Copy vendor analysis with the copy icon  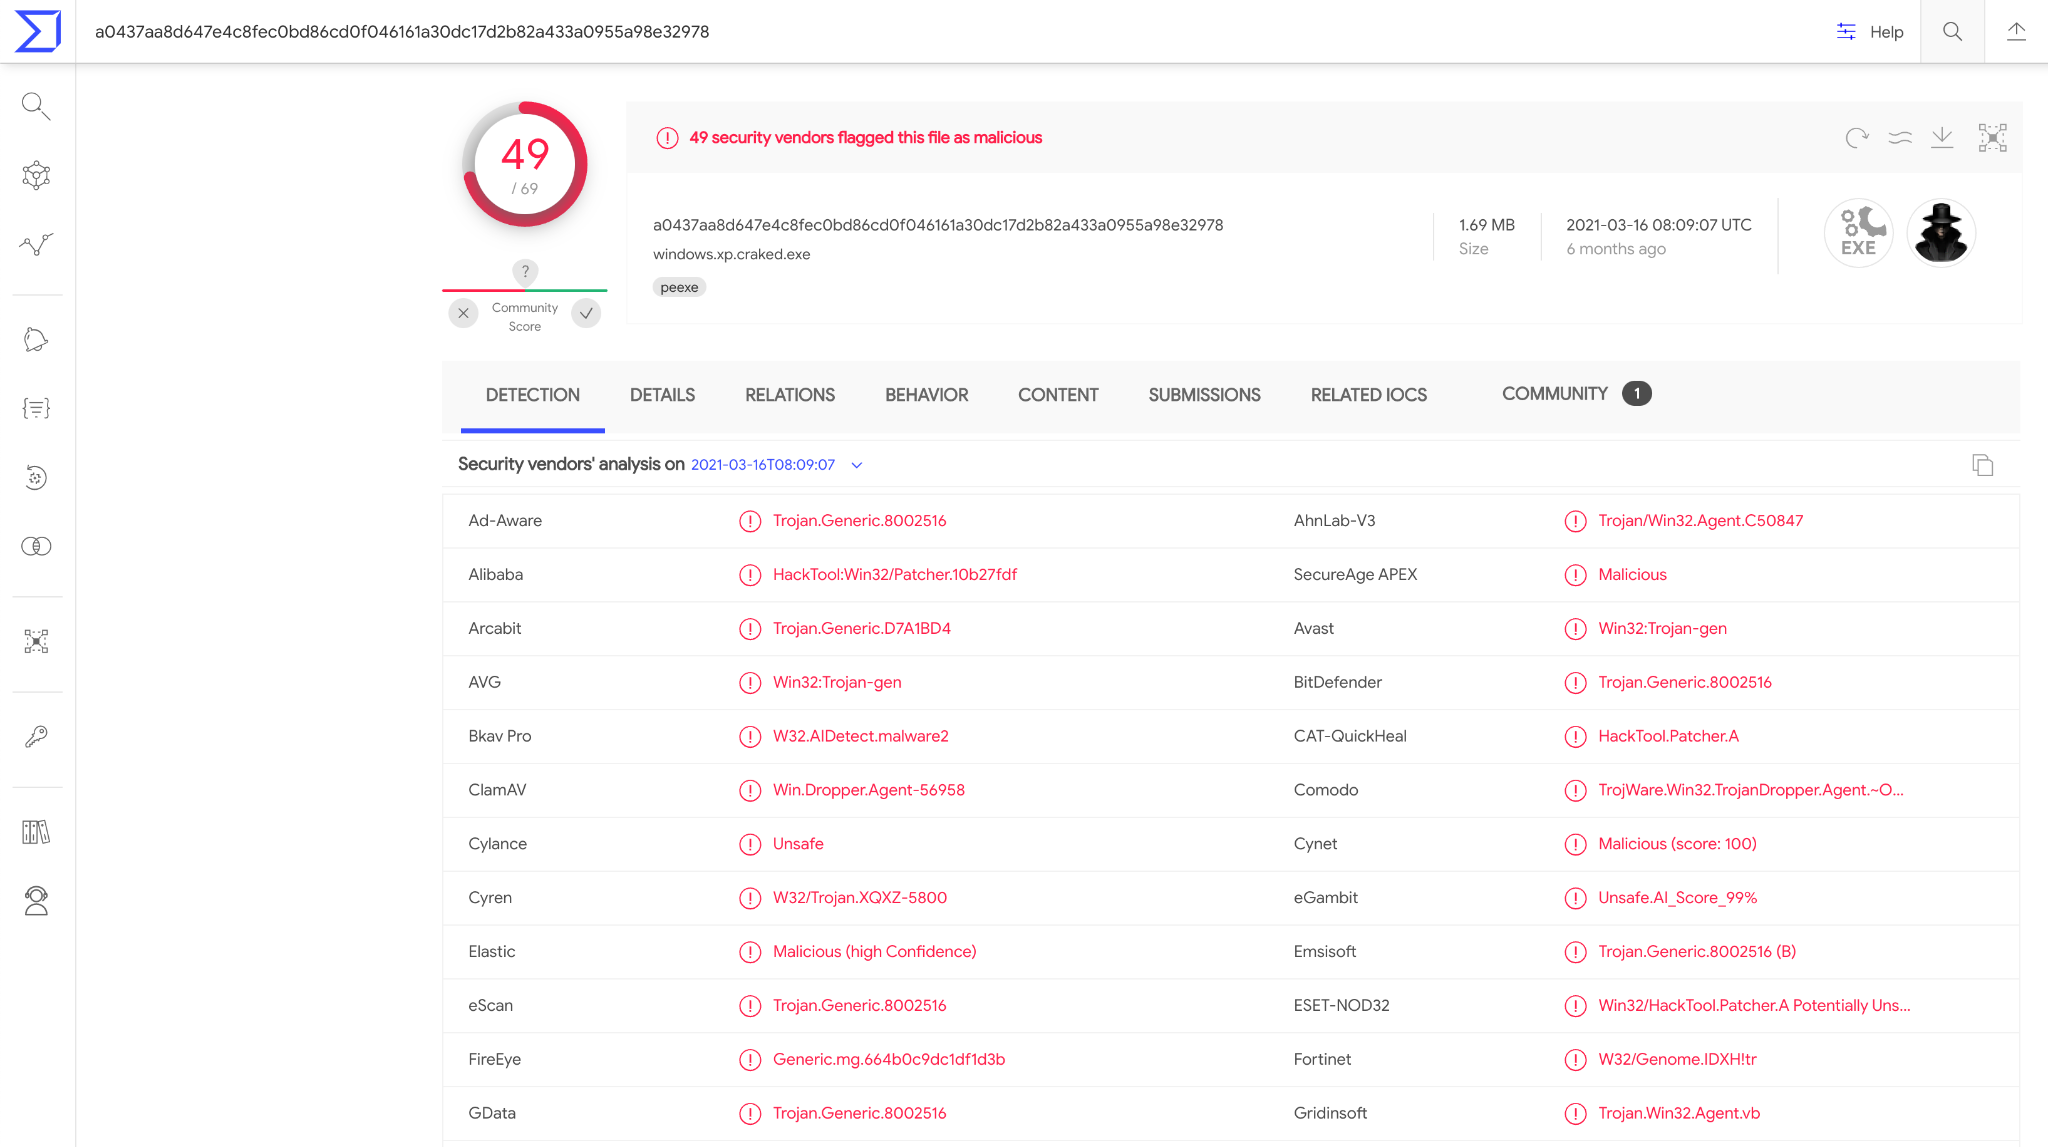click(1982, 465)
